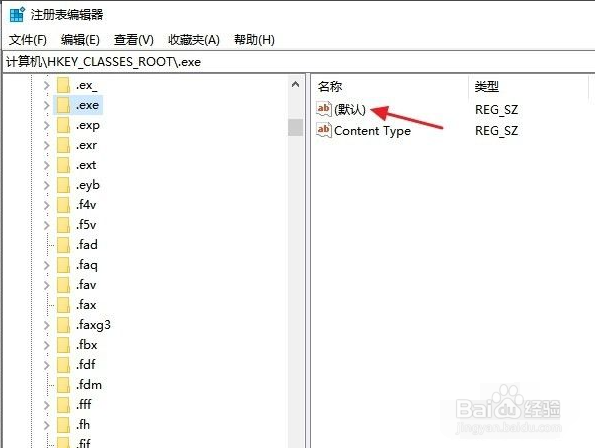The image size is (595, 448).
Task: Click the .fh folder icon
Action: coord(63,425)
